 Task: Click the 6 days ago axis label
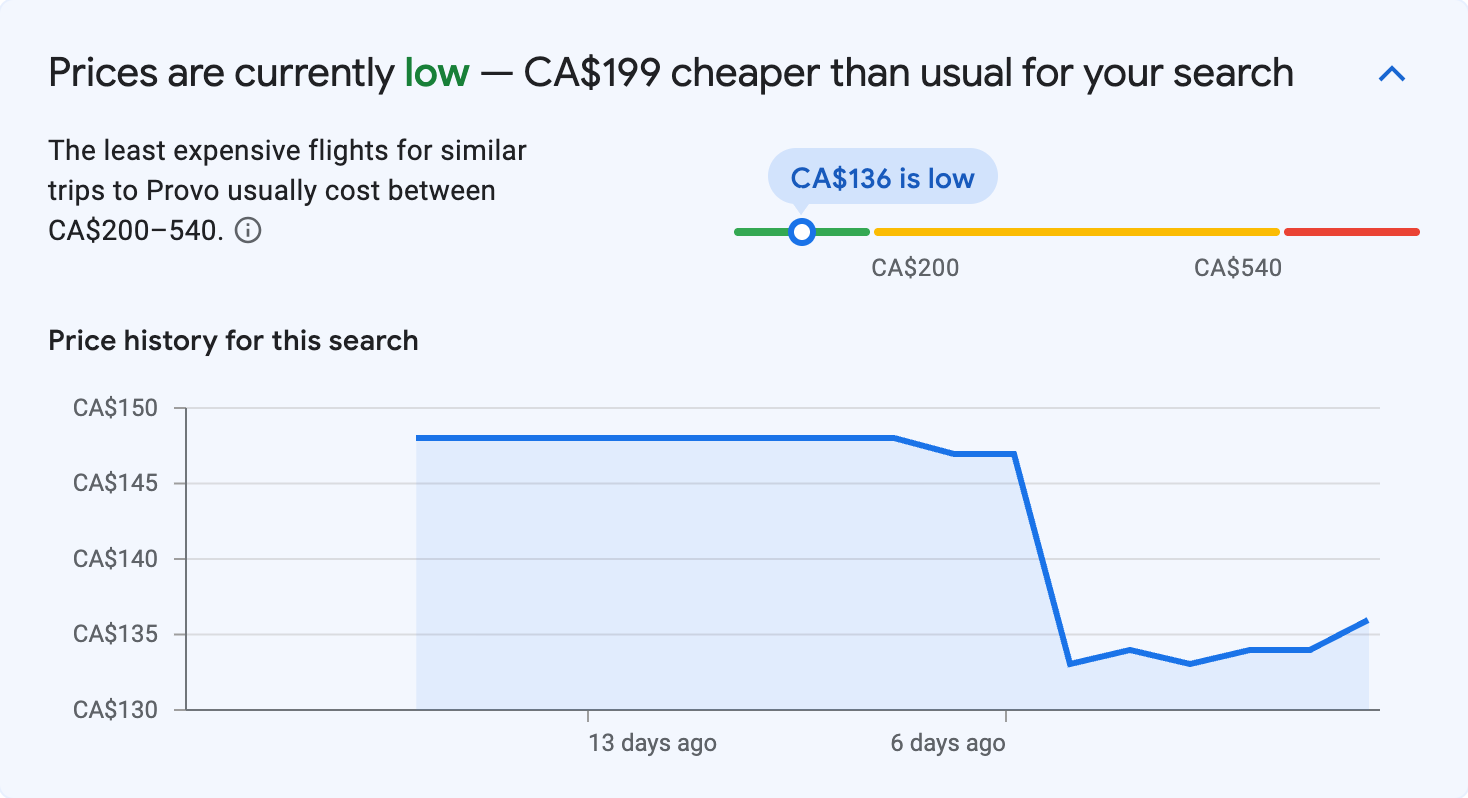[x=947, y=743]
